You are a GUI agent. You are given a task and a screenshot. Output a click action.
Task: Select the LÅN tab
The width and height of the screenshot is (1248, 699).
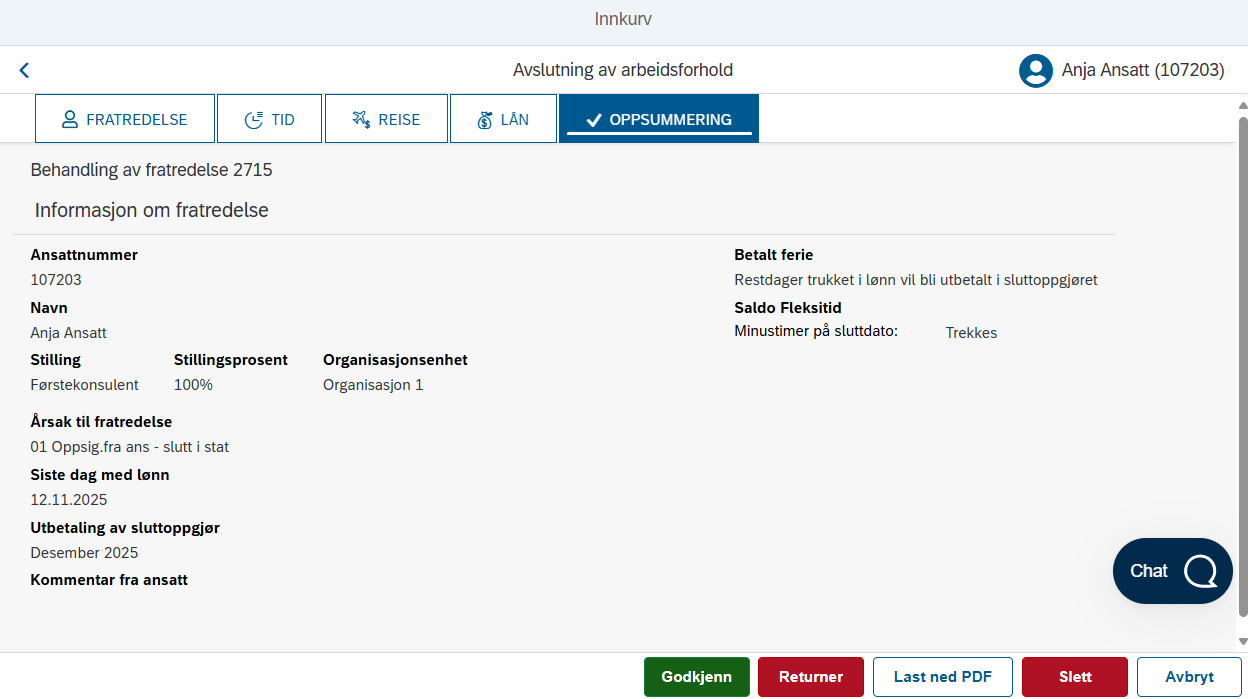click(503, 119)
